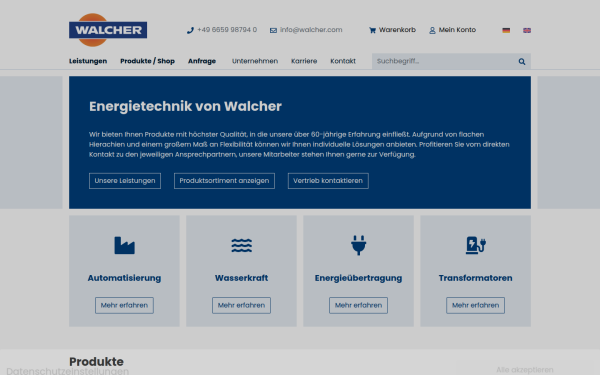Click the info@walcher.com email link
Image resolution: width=600 pixels, height=375 pixels.
click(311, 30)
